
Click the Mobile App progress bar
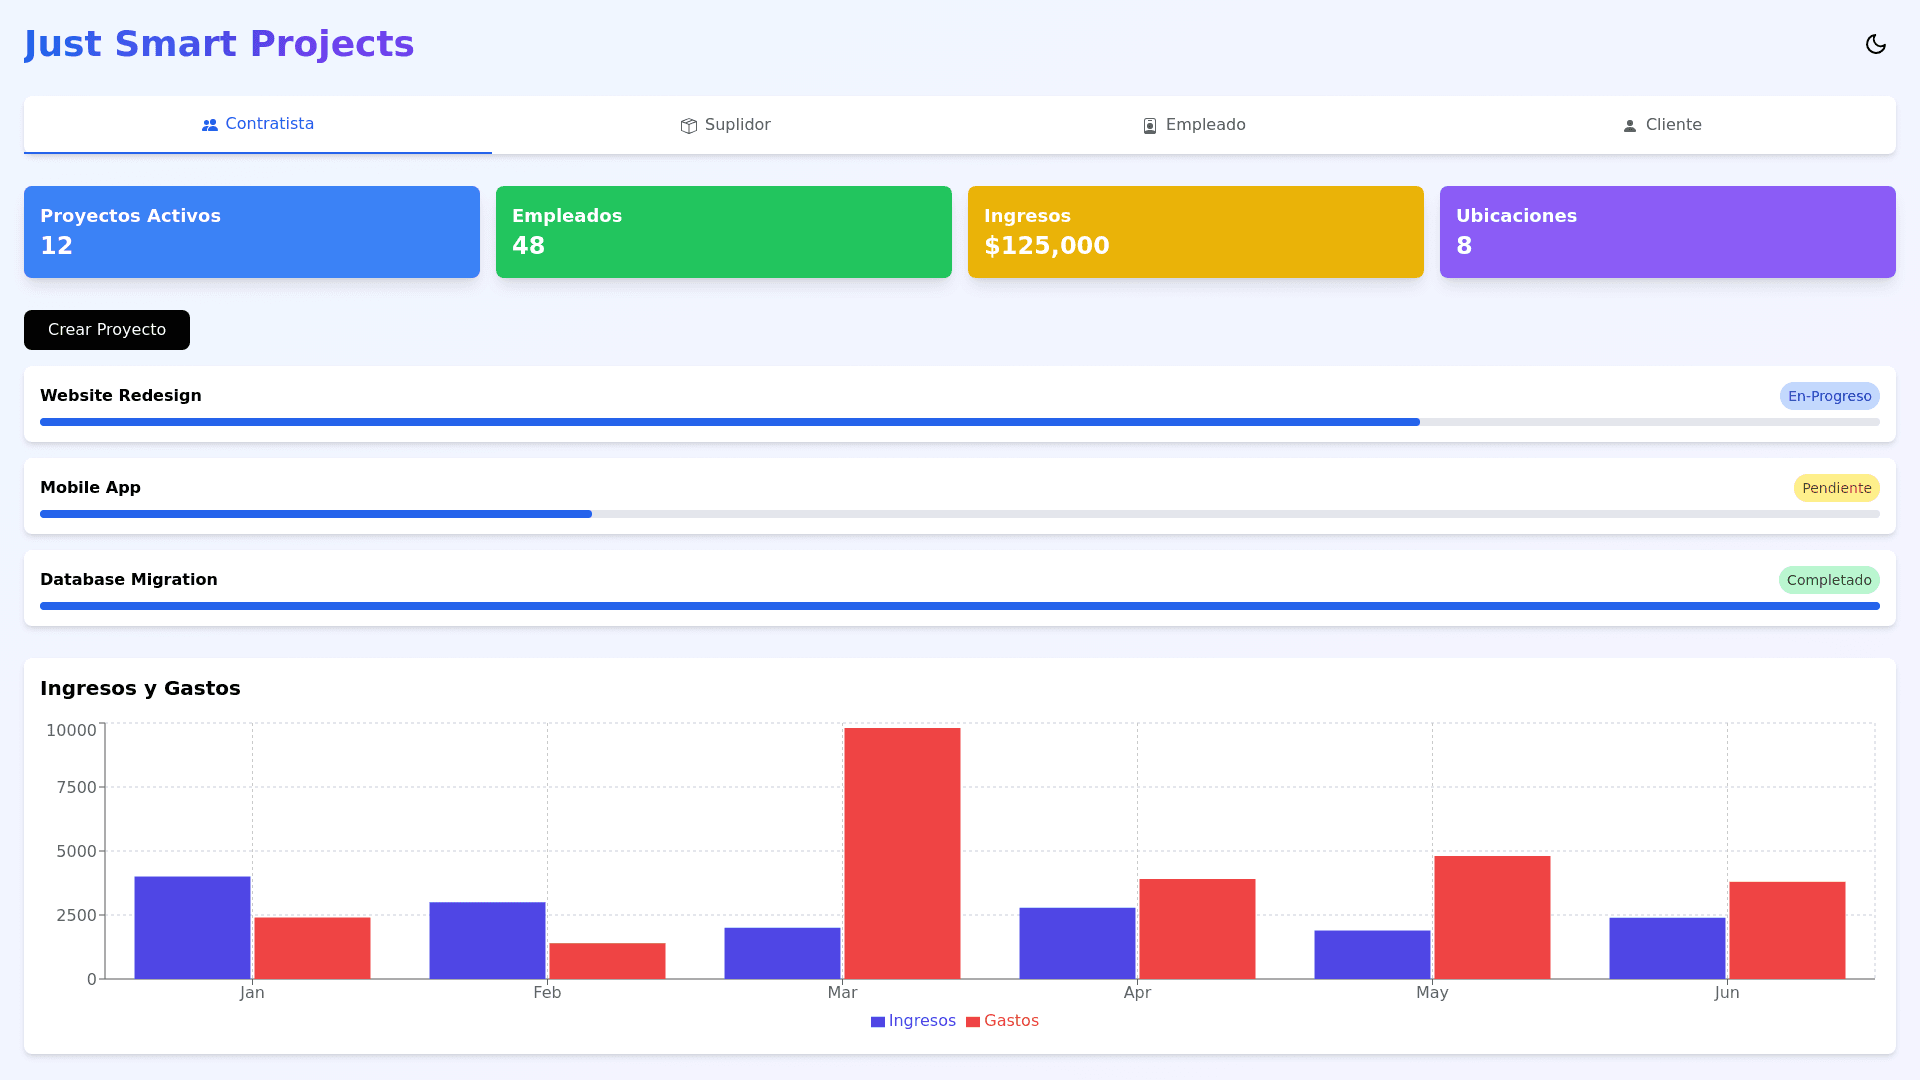click(x=316, y=514)
